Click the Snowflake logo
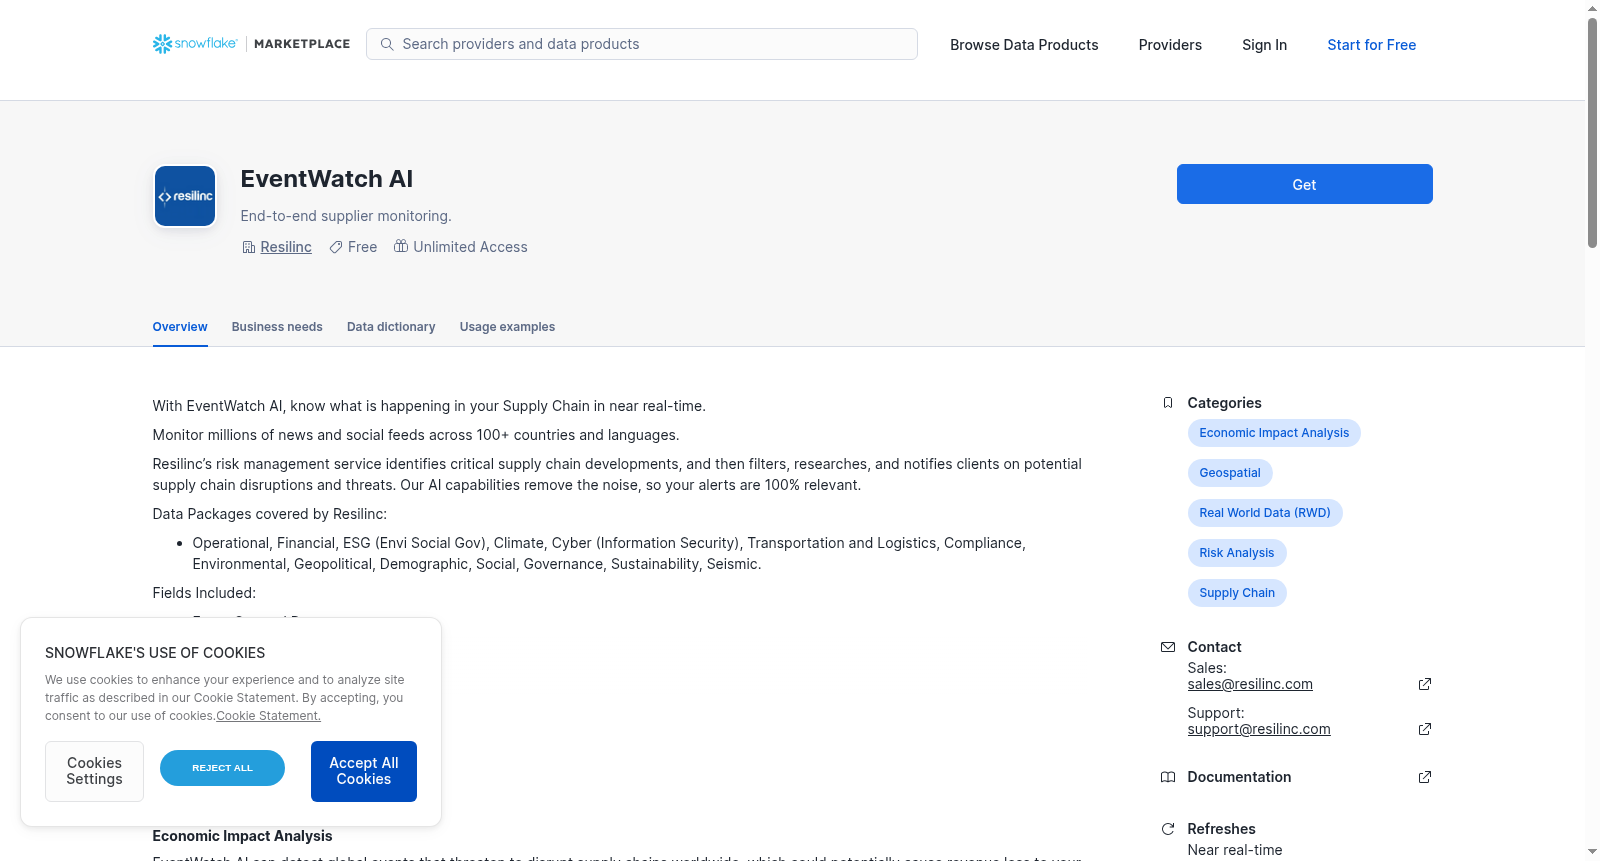 click(195, 44)
